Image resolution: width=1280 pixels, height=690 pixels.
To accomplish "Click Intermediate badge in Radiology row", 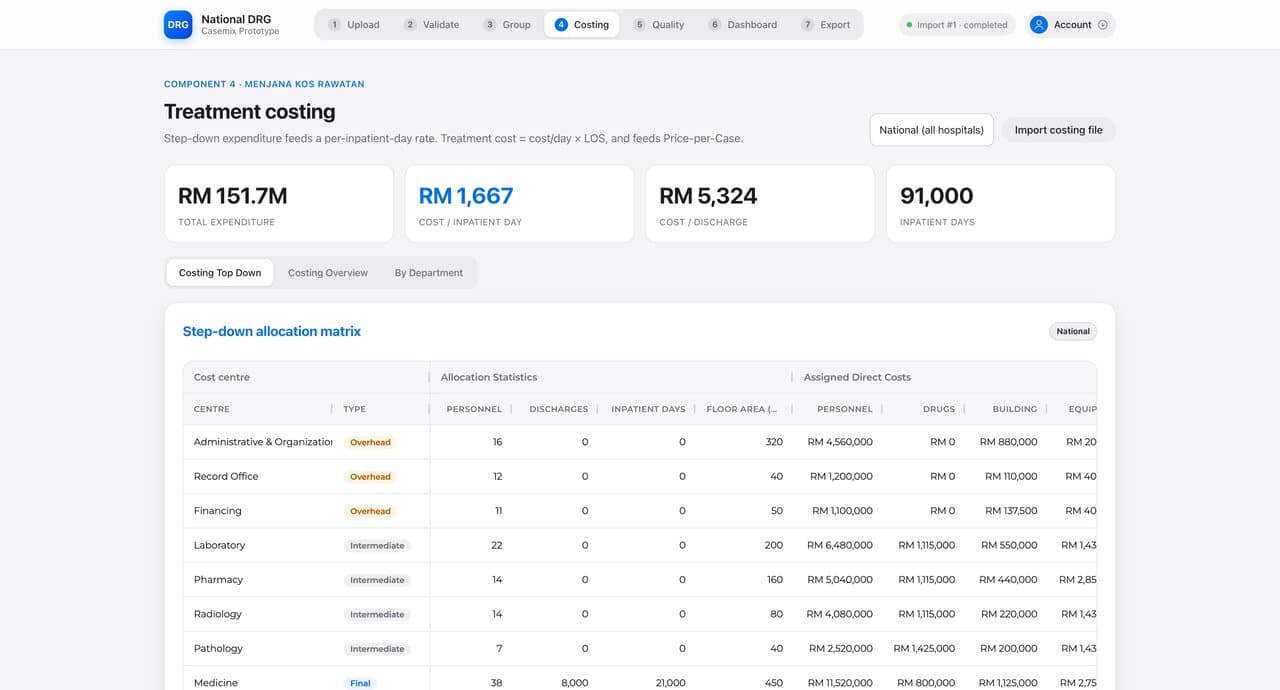I will (377, 615).
